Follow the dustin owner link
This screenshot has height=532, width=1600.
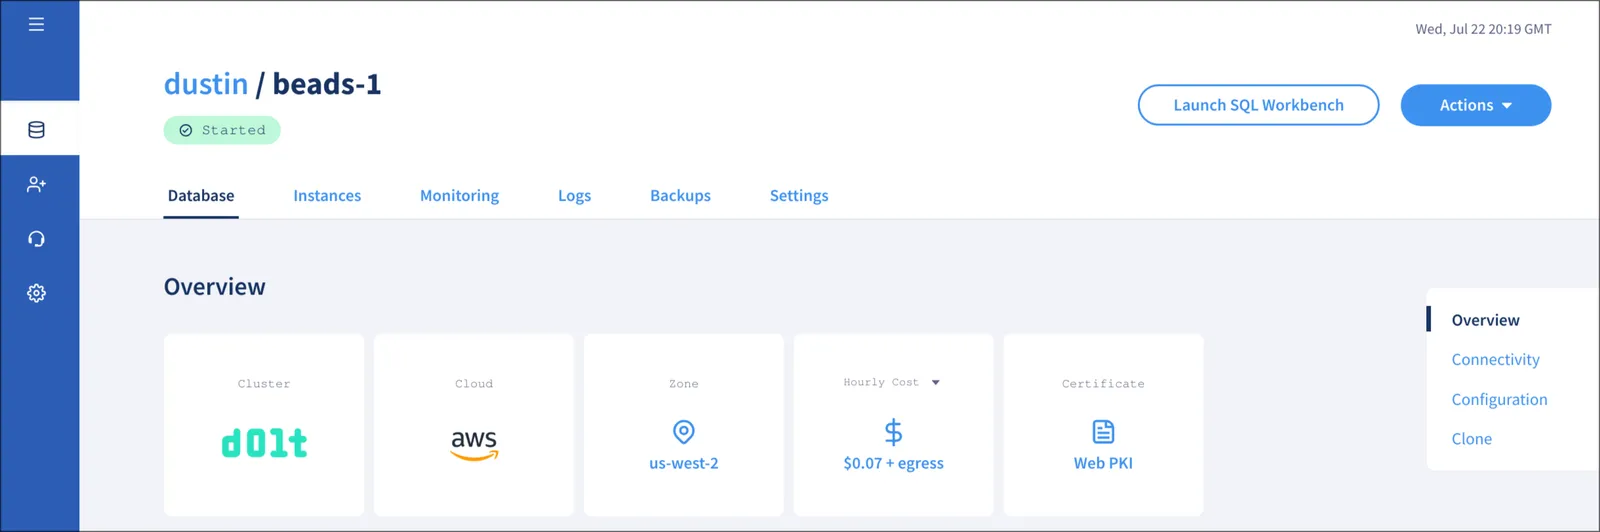206,84
